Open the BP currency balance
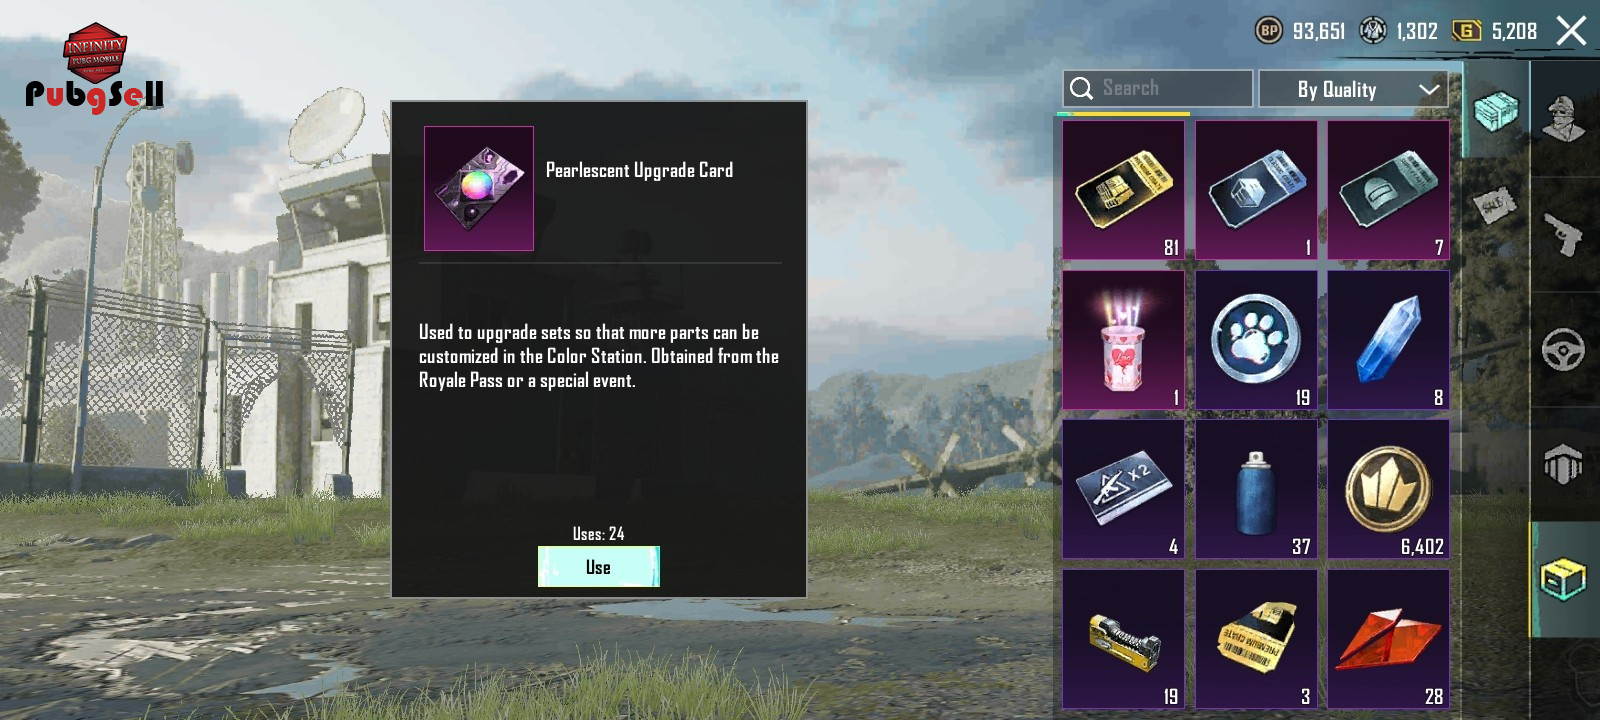This screenshot has height=720, width=1600. coord(1300,31)
